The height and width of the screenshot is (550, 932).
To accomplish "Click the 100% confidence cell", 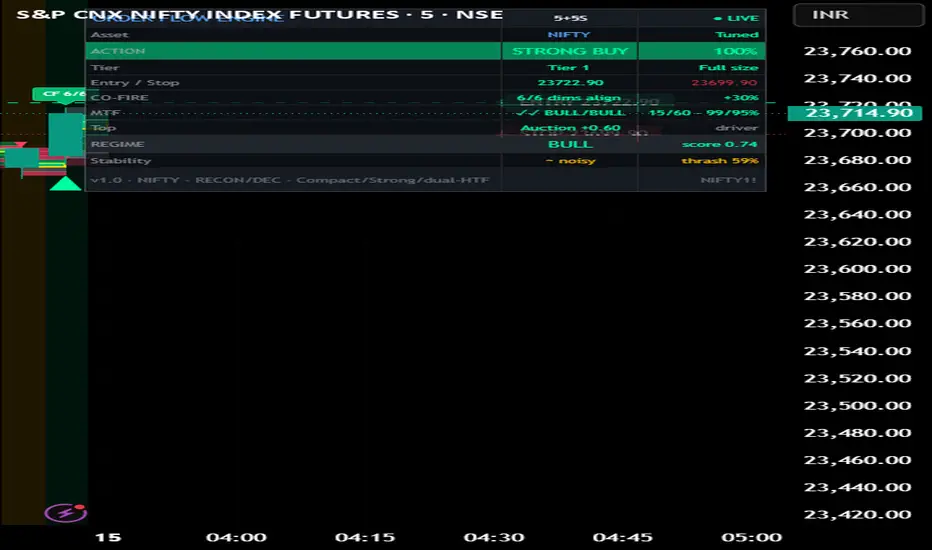I will 702,51.
